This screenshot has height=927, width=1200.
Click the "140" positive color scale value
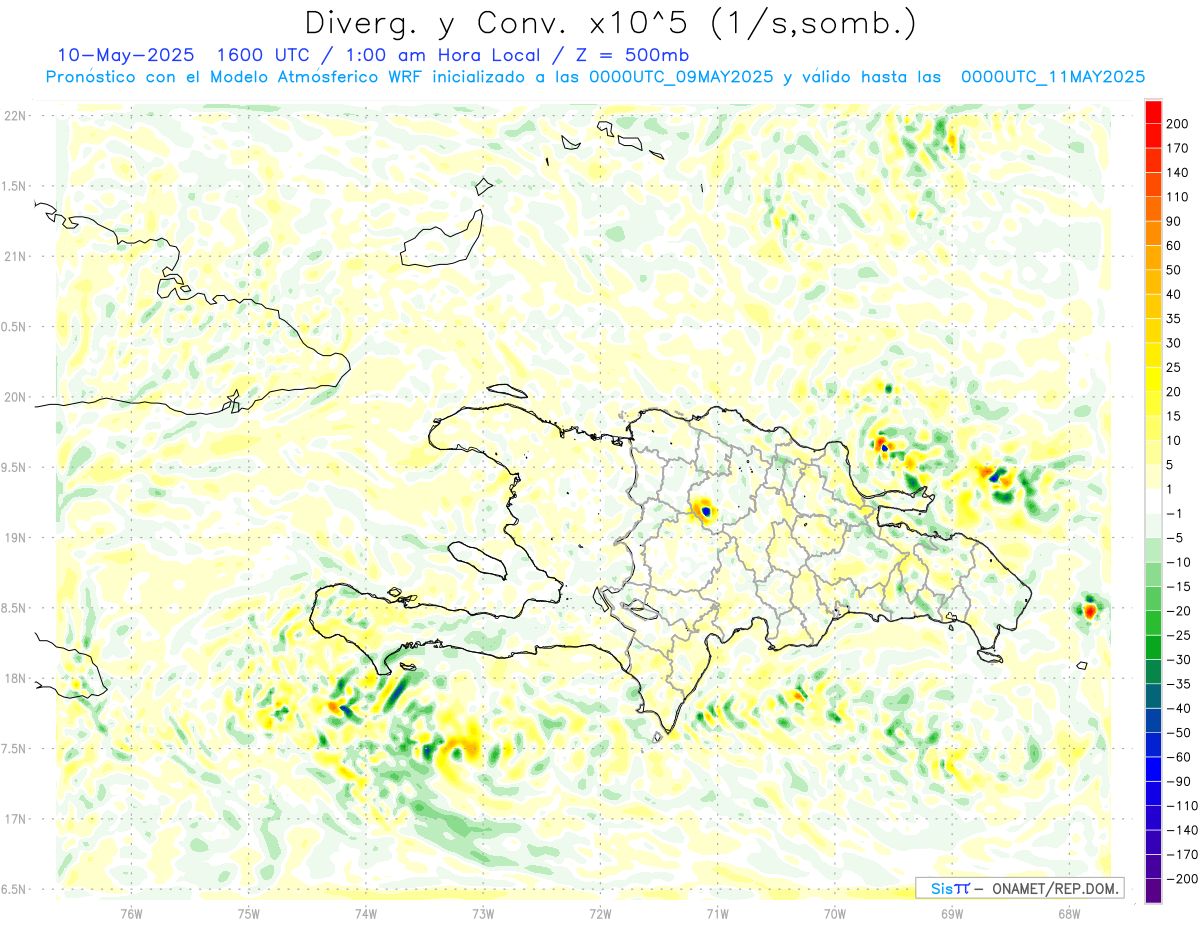tap(1178, 172)
